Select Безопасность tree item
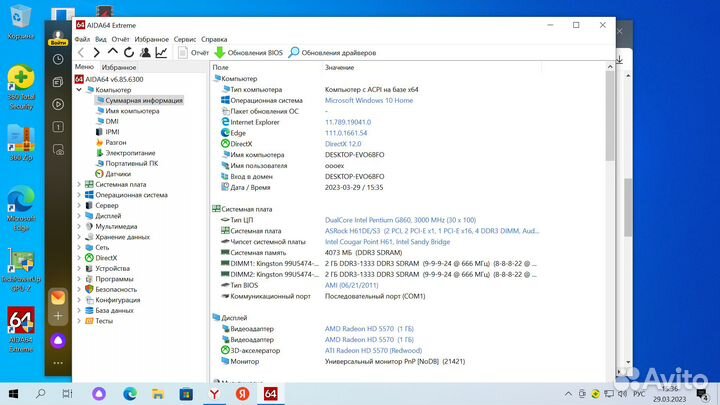 click(111, 290)
